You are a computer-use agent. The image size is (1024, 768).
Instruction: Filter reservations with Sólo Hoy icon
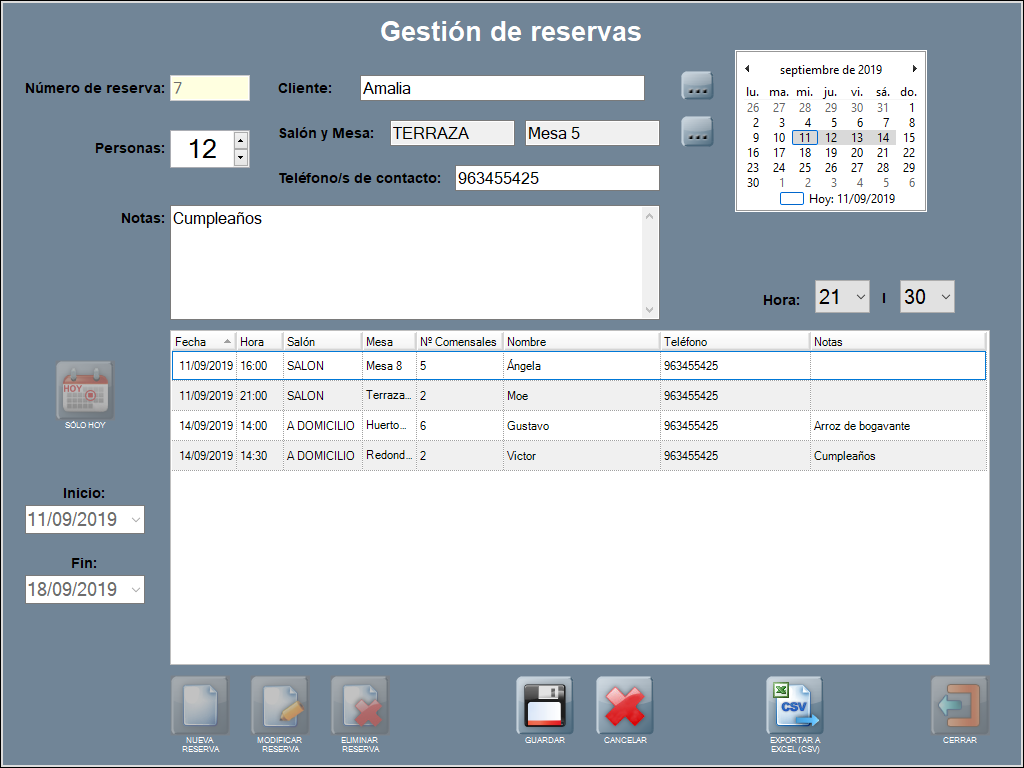point(85,391)
